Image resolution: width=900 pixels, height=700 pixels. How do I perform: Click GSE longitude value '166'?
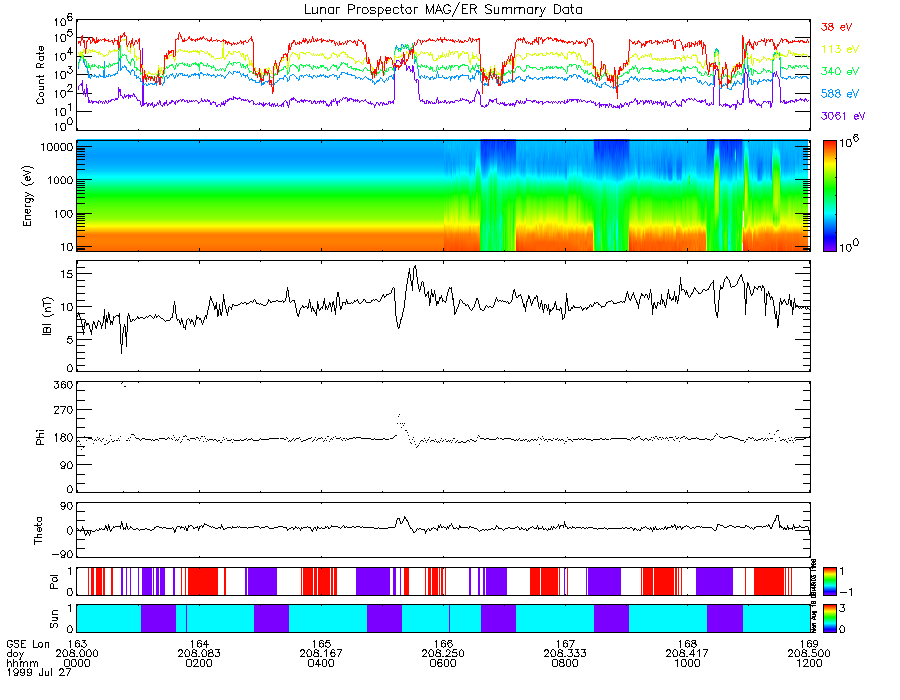pyautogui.click(x=444, y=644)
